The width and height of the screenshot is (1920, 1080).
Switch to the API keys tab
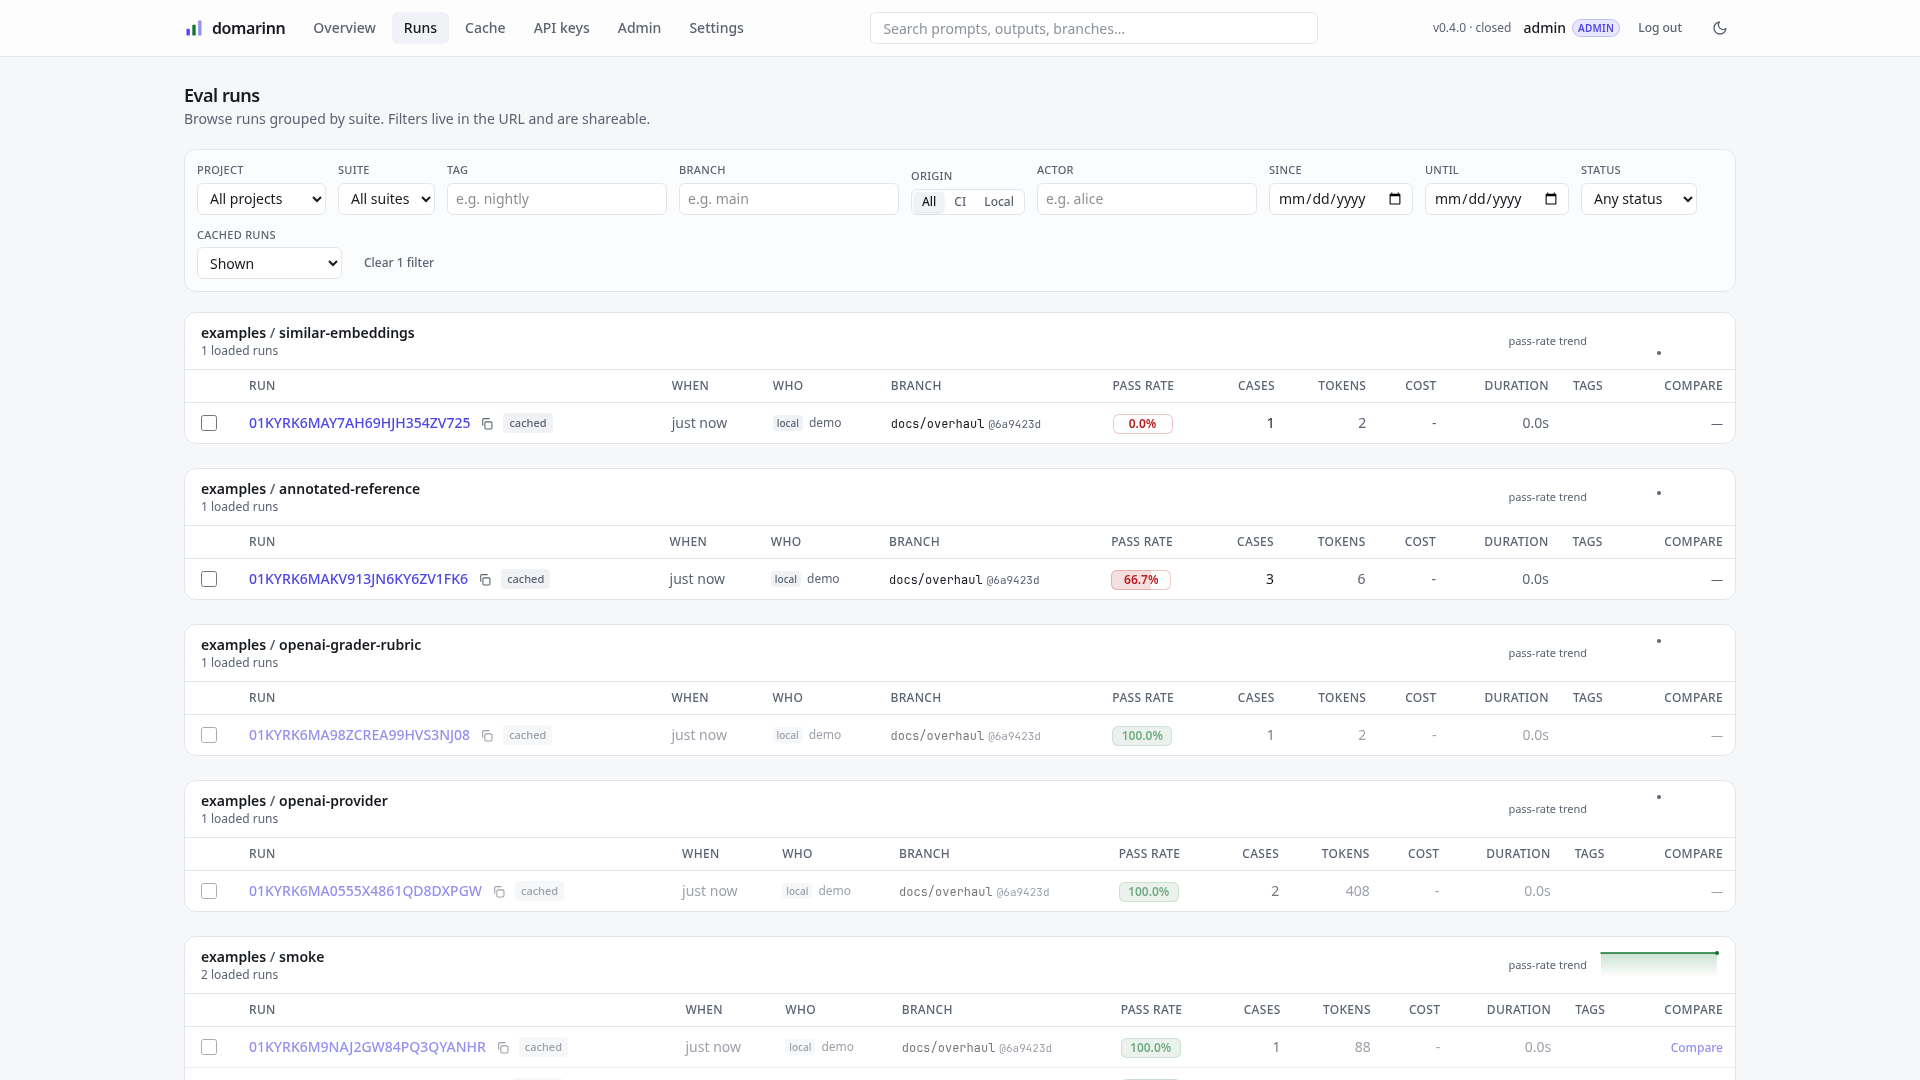pyautogui.click(x=561, y=28)
